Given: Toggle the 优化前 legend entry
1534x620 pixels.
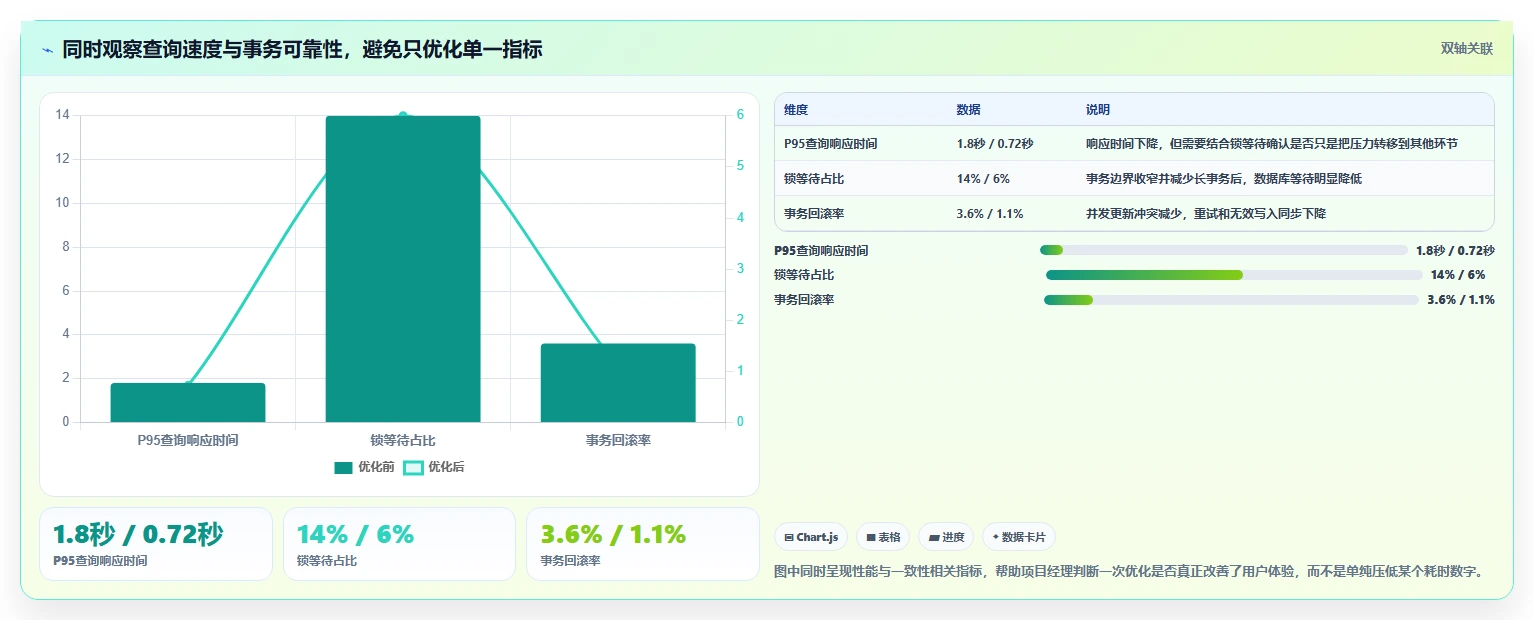Looking at the screenshot, I should tap(364, 467).
